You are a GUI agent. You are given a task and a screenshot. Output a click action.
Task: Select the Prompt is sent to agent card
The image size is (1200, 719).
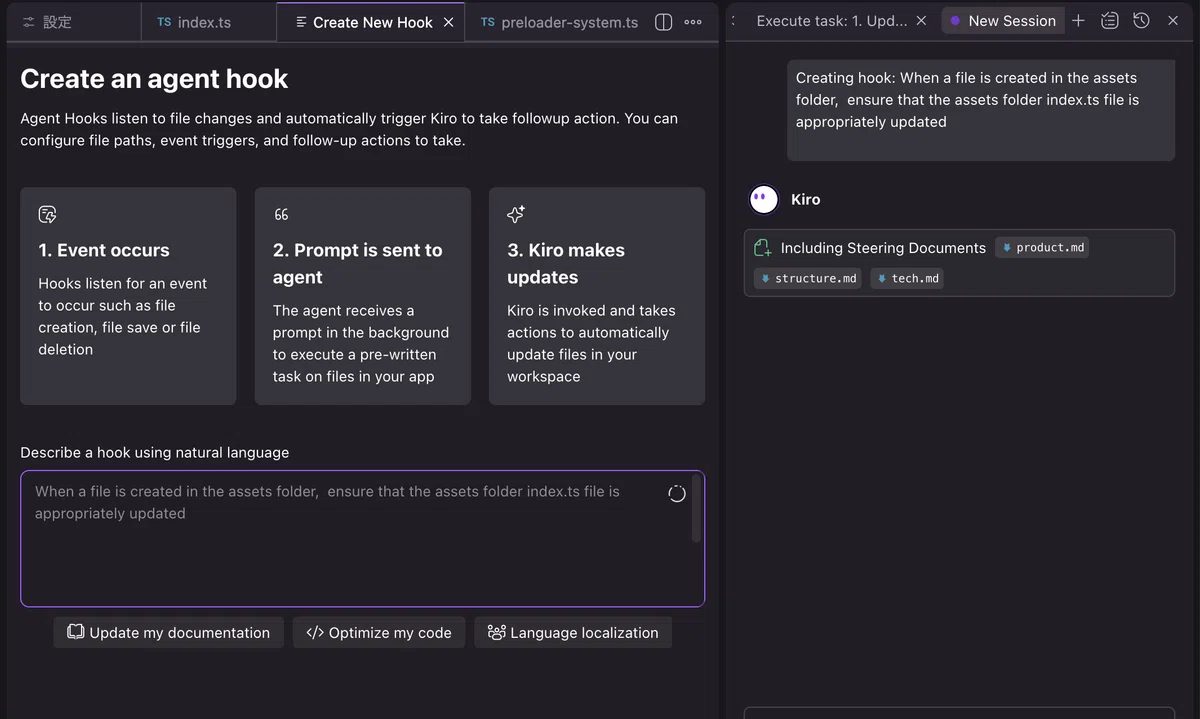[x=363, y=296]
